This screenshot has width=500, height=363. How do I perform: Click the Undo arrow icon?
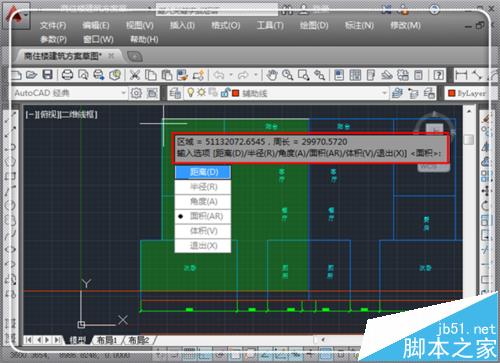point(219,75)
